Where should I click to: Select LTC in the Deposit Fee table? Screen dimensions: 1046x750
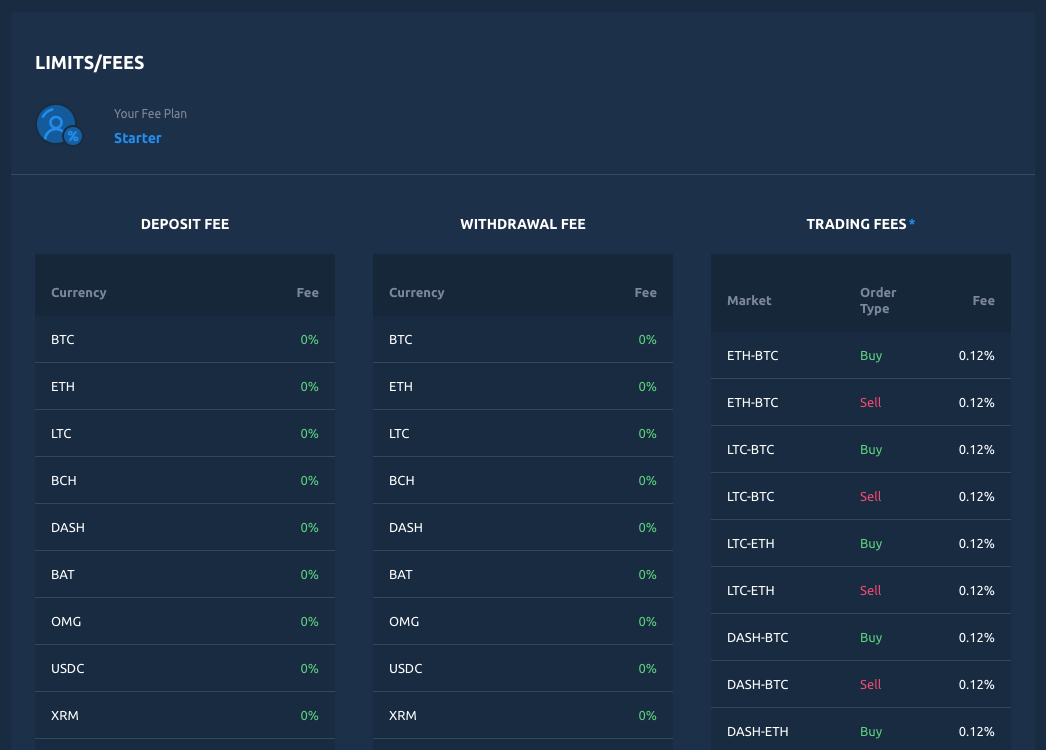(x=61, y=434)
